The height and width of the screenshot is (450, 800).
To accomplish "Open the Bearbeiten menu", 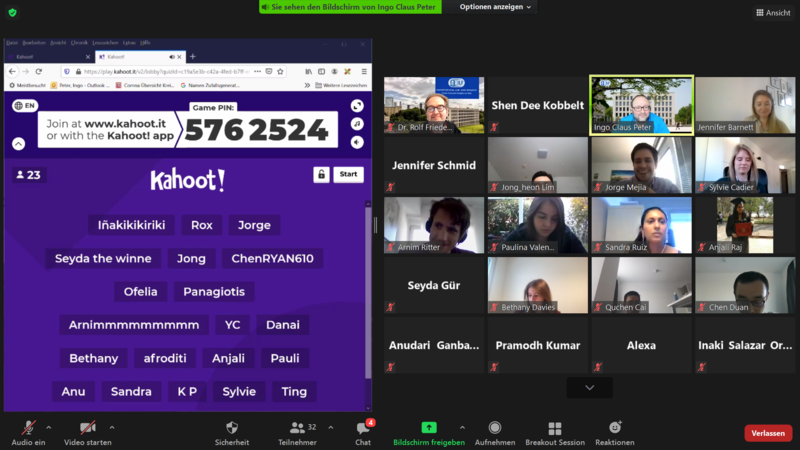I will click(x=34, y=43).
